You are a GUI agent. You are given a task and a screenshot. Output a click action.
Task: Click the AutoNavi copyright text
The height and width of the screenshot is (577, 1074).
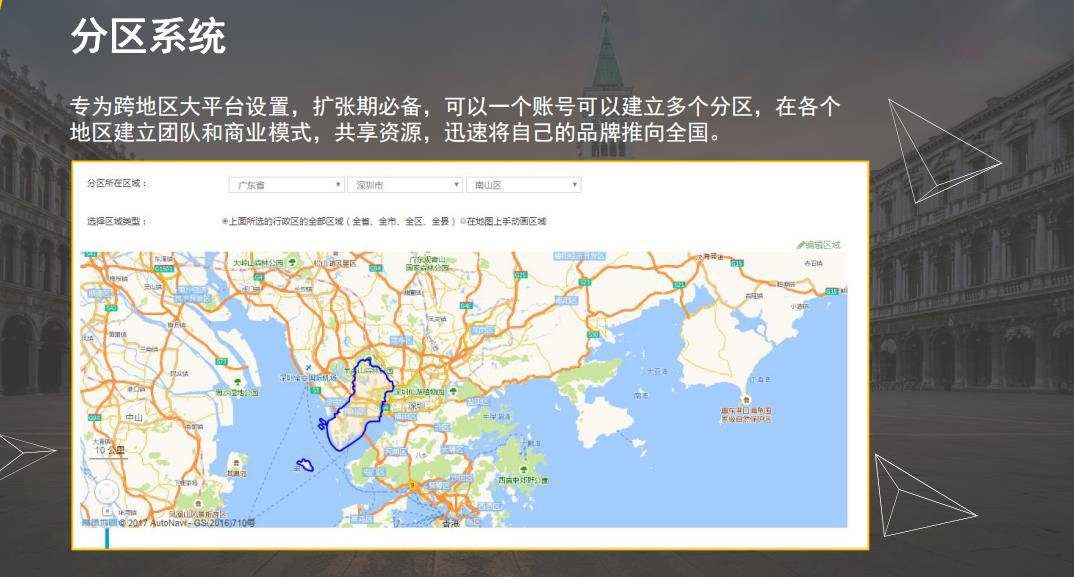click(x=186, y=523)
